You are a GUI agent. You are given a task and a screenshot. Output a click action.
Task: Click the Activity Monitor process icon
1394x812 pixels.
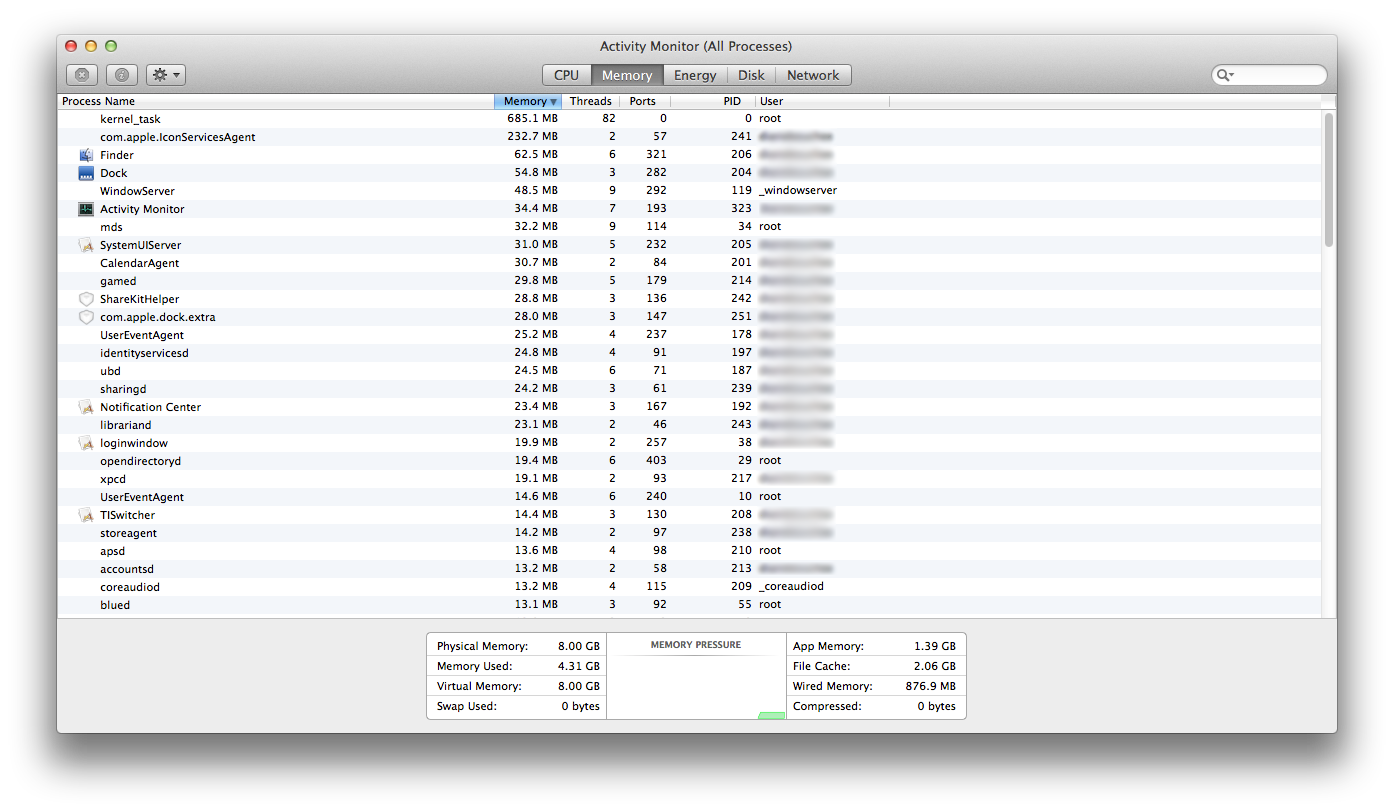86,209
